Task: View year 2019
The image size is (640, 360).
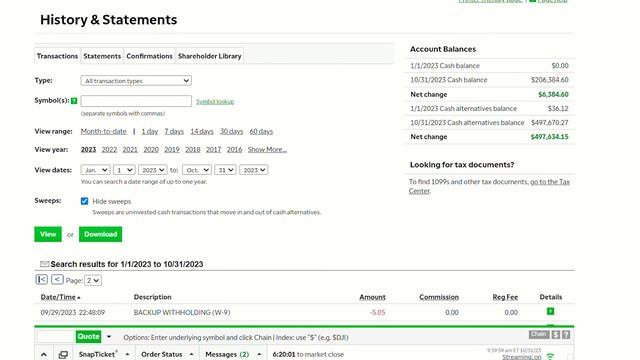Action: click(172, 149)
